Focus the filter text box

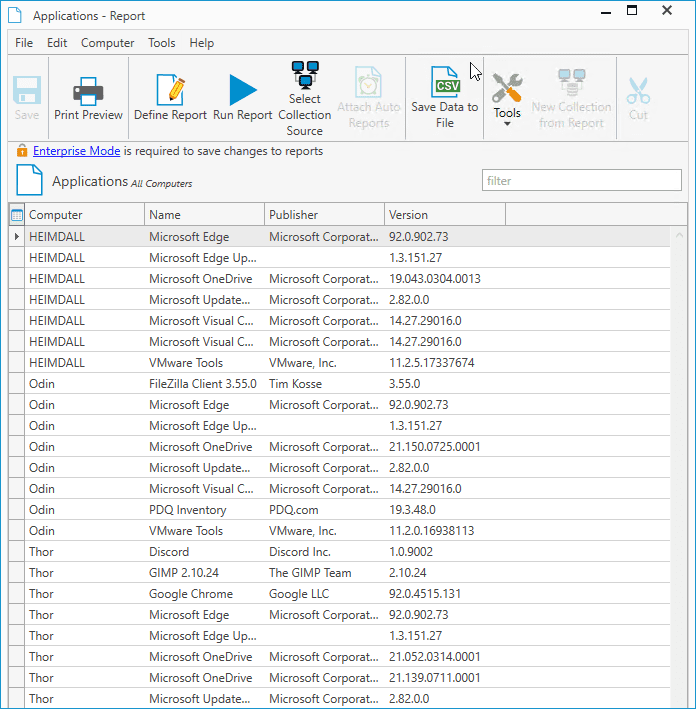click(x=582, y=180)
